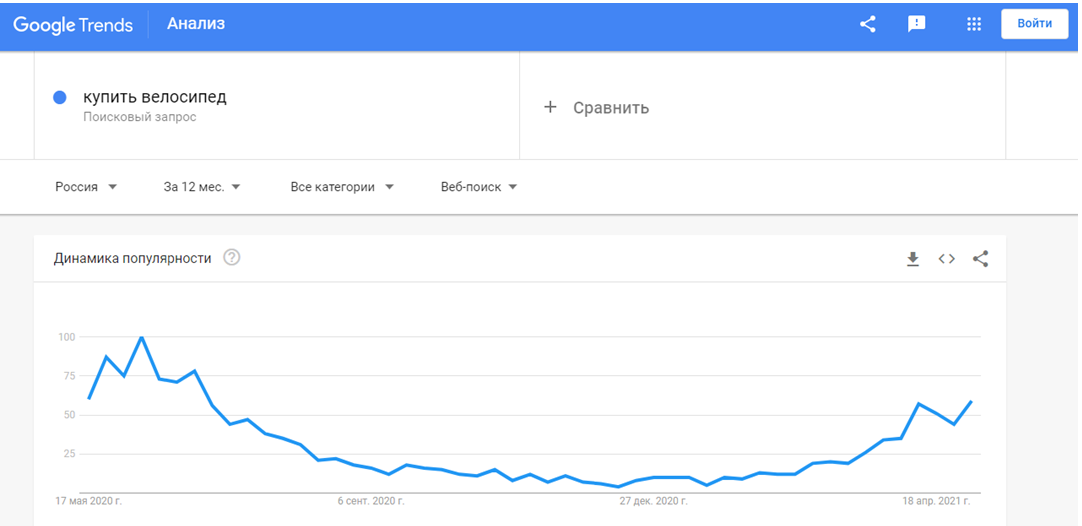Click the 27 дек. 2020 г. axis label

653,501
